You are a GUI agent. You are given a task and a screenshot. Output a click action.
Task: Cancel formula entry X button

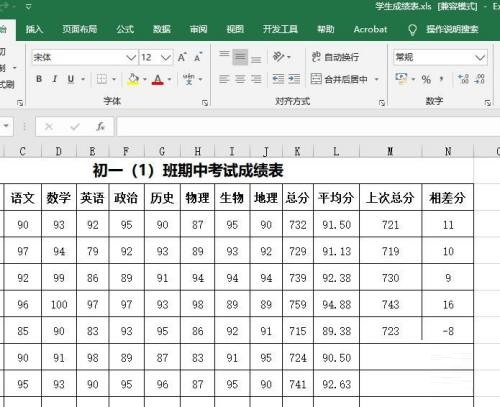click(x=49, y=126)
